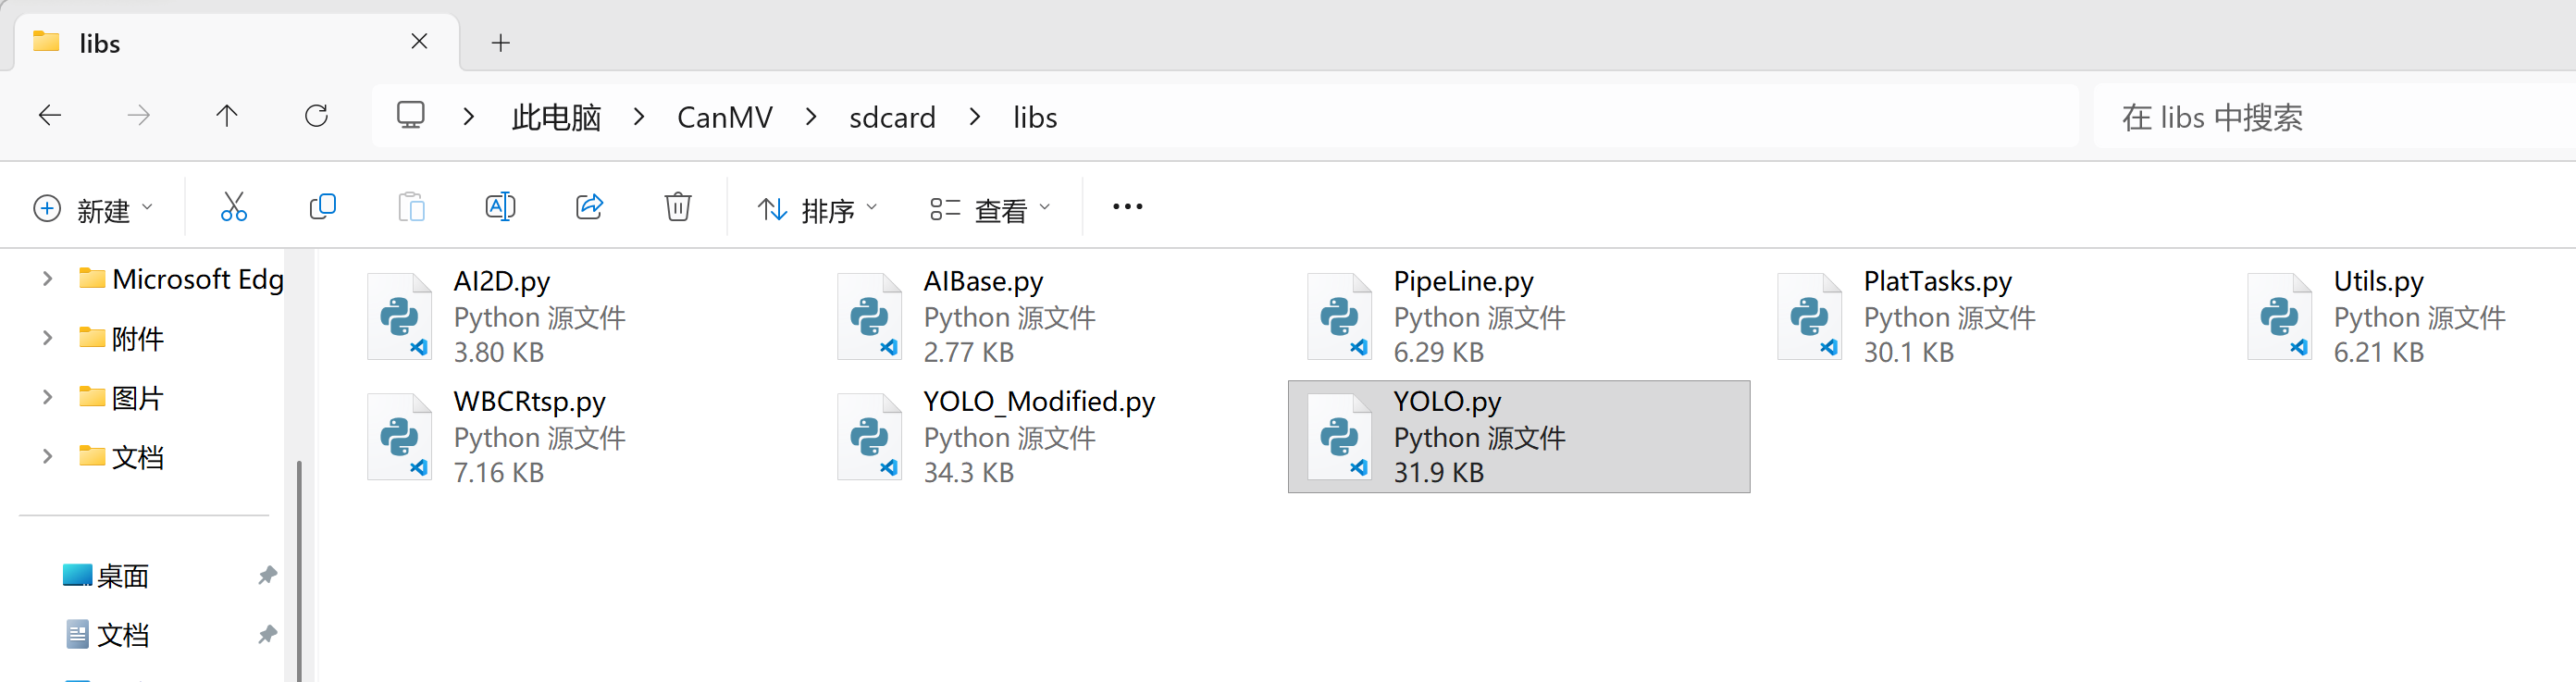Select the YOLO_Modified.py file icon

870,436
